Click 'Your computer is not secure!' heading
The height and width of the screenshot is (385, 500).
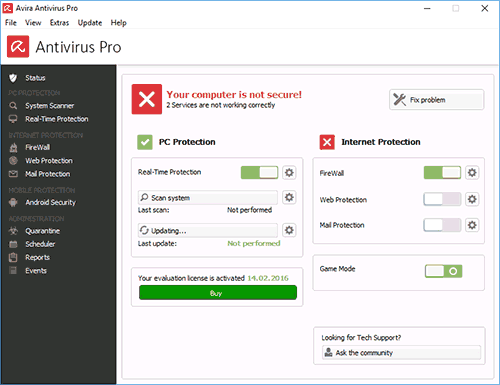click(x=234, y=95)
